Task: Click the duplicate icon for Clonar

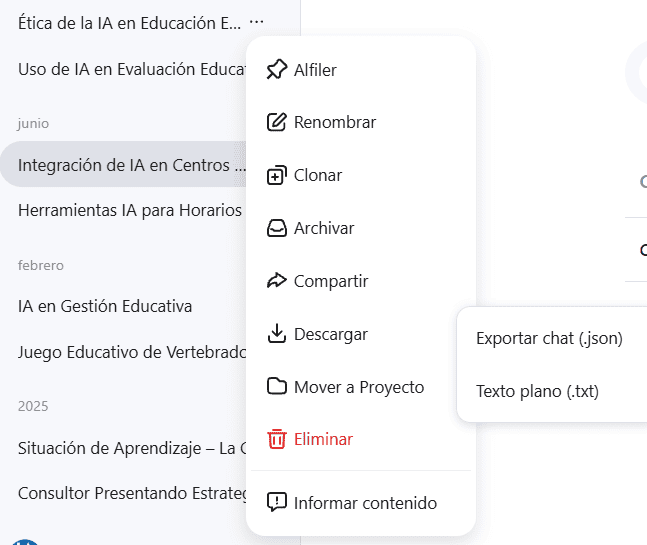Action: click(276, 175)
